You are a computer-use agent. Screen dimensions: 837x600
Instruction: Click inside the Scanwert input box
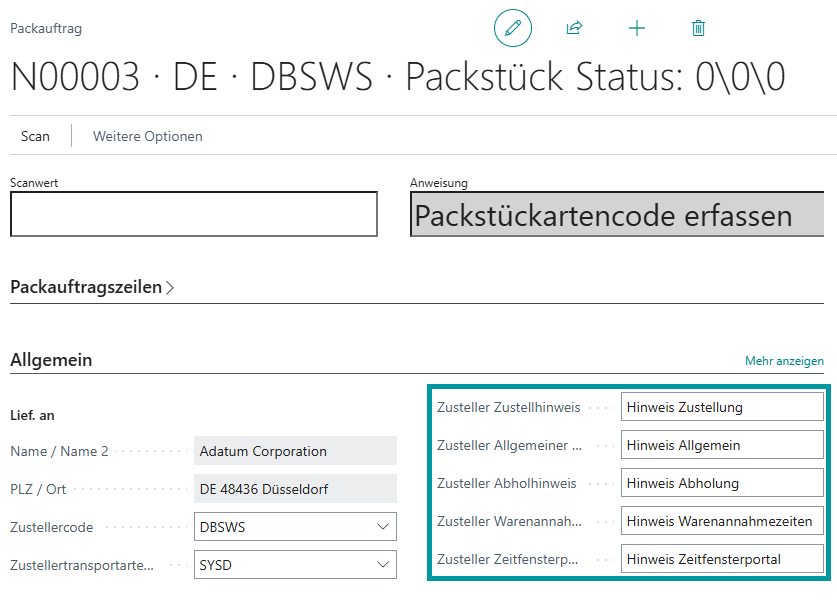(193, 214)
